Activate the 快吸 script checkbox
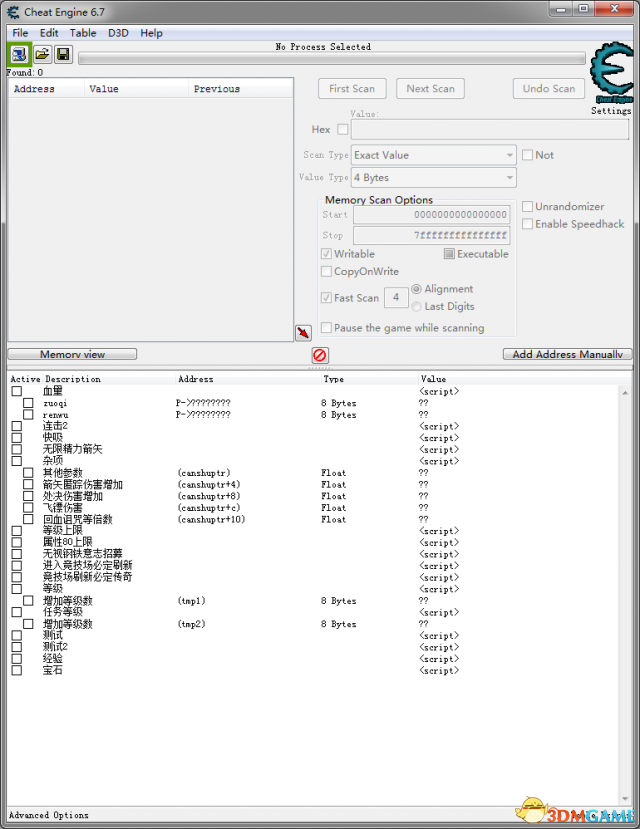This screenshot has height=829, width=640. (16, 438)
